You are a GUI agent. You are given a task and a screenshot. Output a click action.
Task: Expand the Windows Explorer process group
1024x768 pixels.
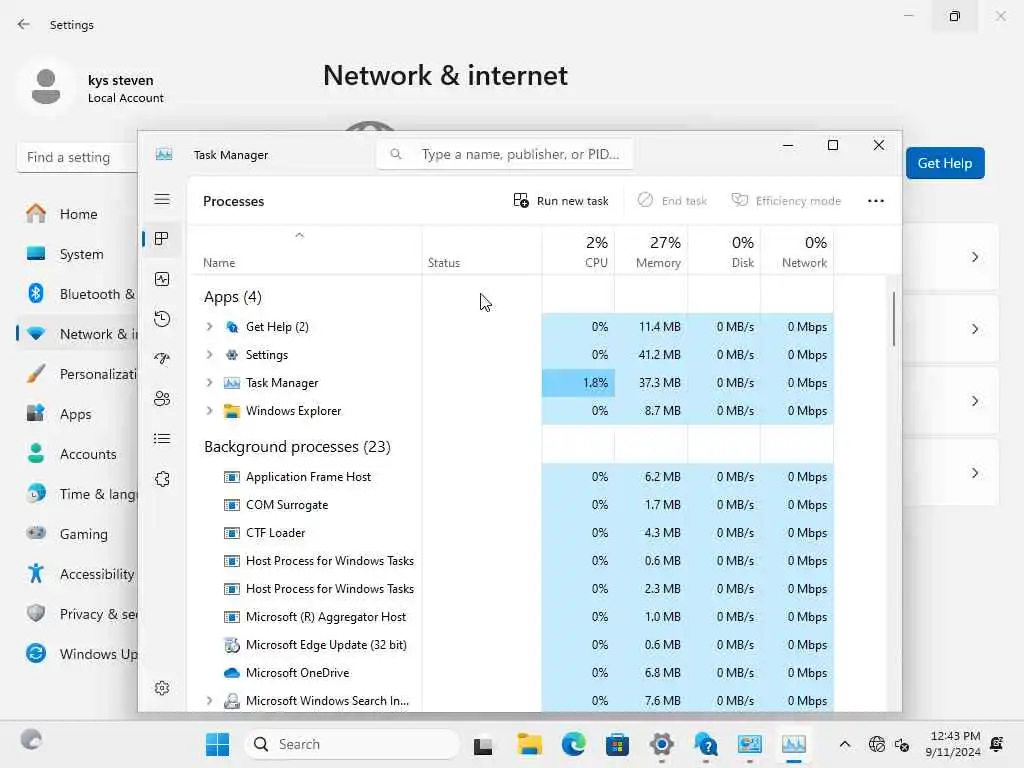(209, 411)
